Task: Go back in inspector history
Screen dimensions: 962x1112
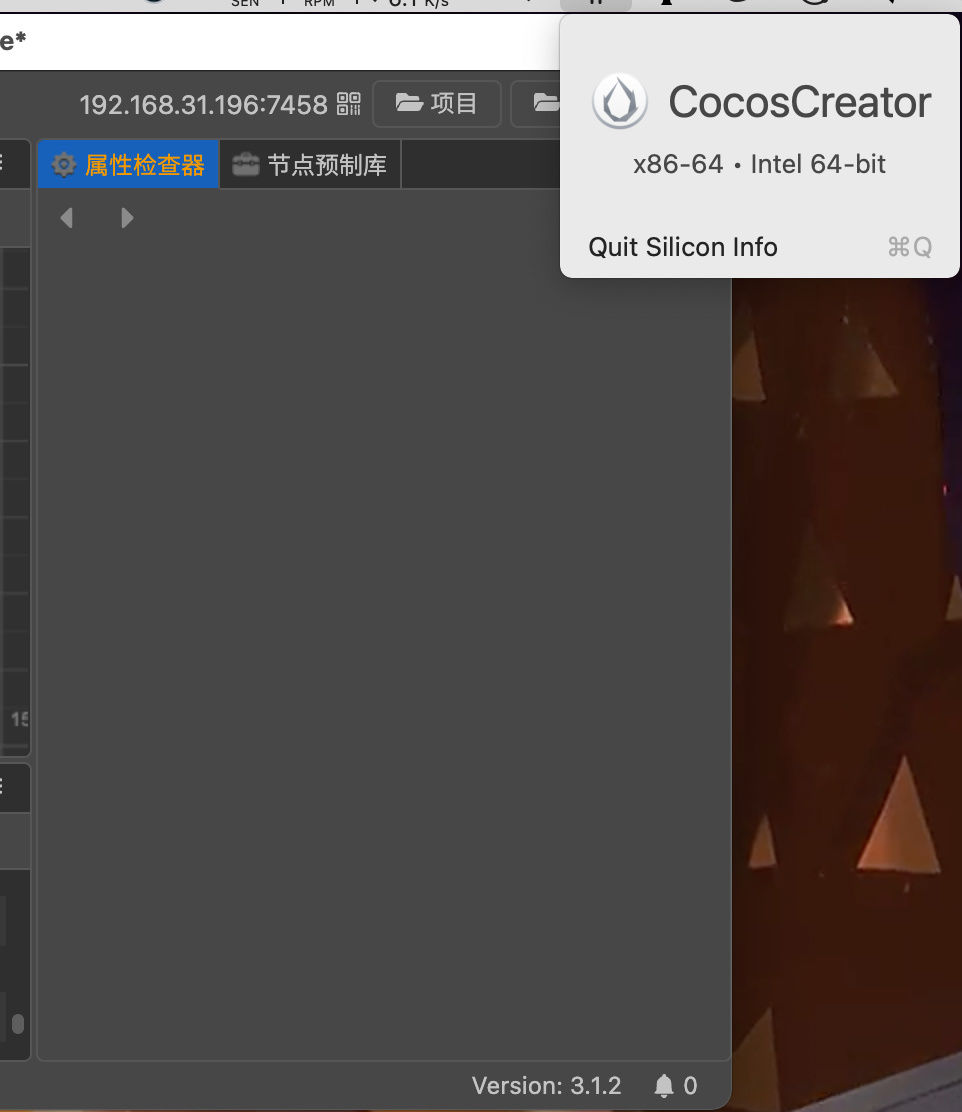Action: point(67,218)
